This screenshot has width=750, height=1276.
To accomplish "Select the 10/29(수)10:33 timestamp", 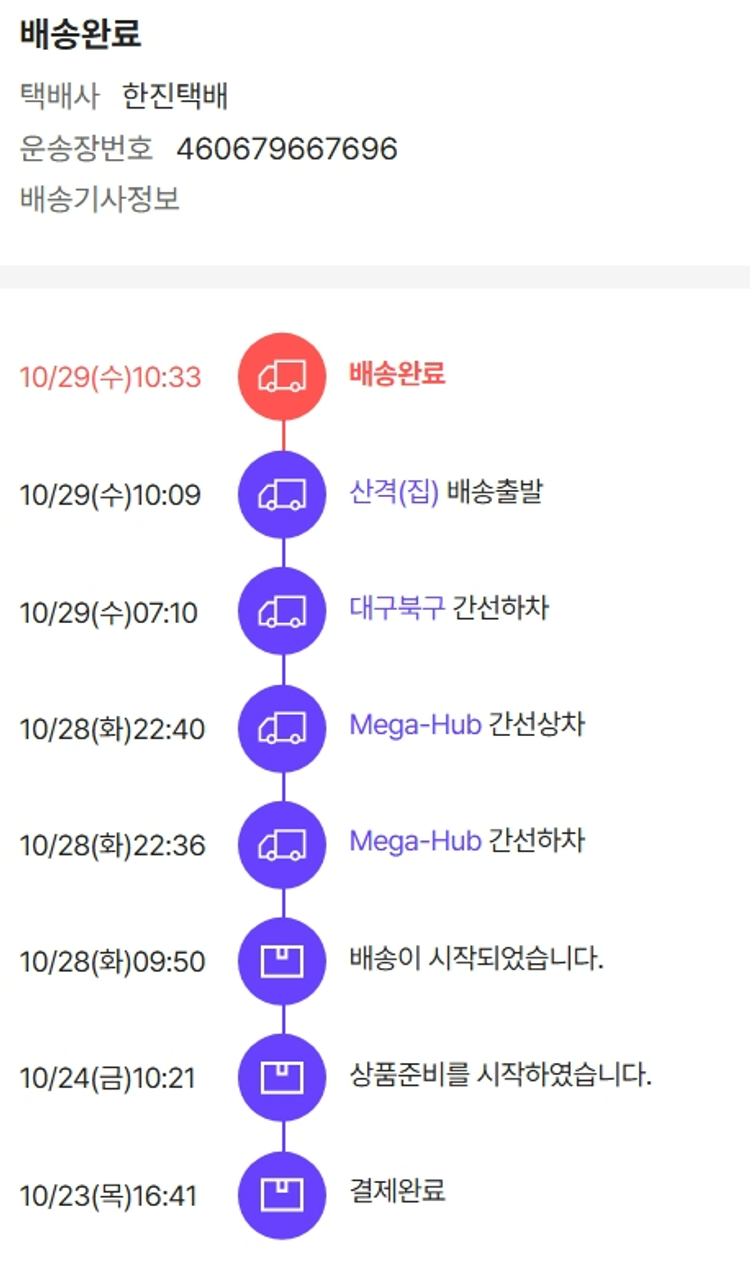I will coord(110,378).
